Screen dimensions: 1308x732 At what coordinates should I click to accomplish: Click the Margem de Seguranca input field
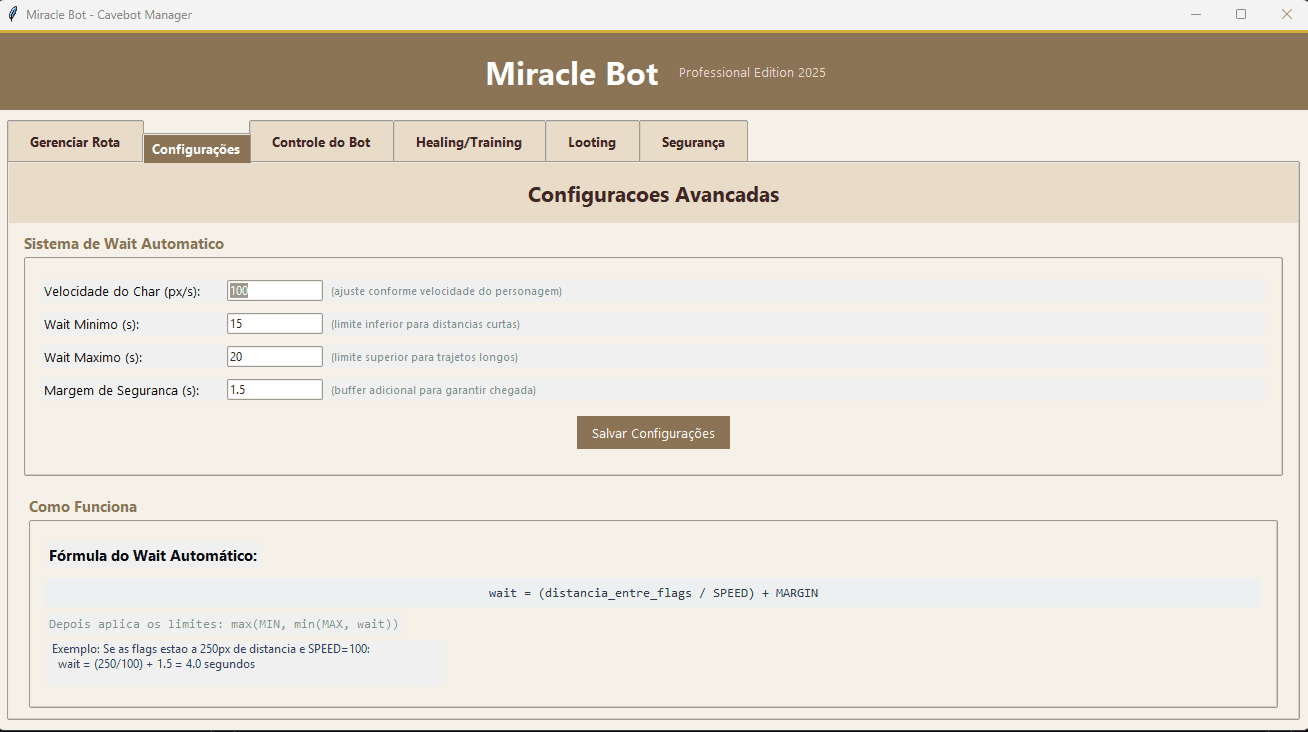(274, 389)
